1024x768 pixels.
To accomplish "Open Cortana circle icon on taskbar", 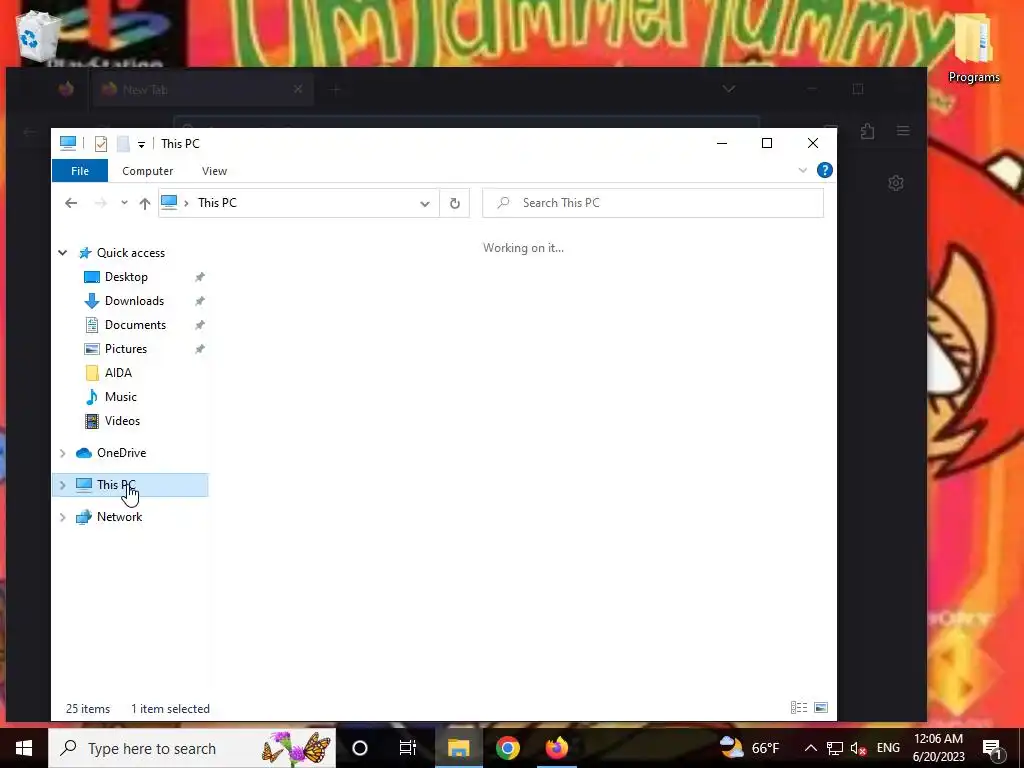I will click(x=360, y=748).
